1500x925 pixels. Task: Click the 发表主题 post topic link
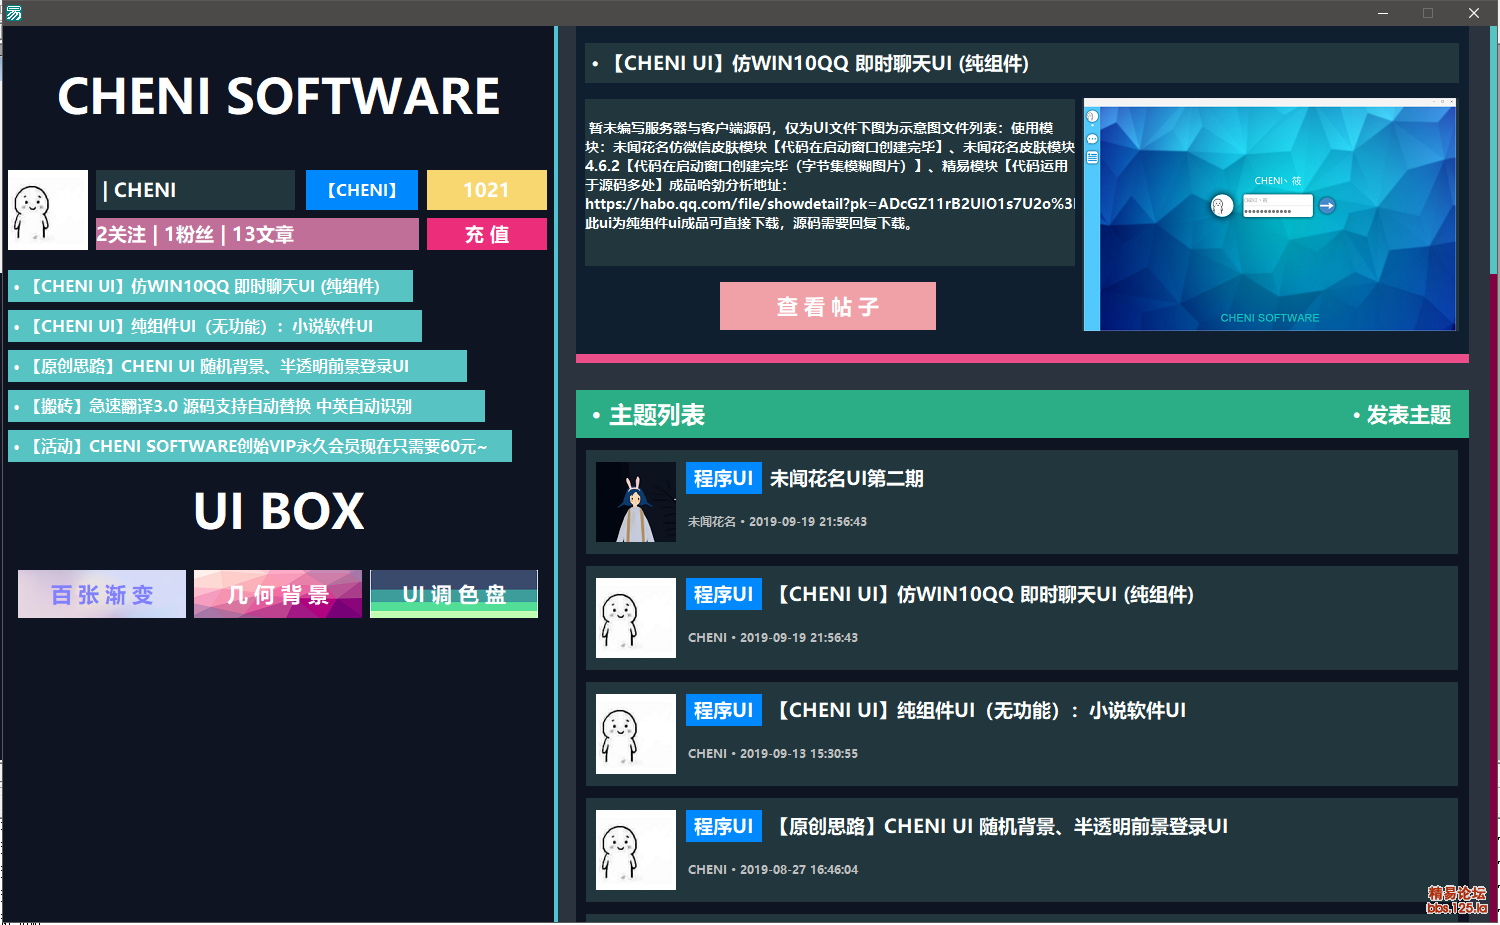coord(1402,415)
